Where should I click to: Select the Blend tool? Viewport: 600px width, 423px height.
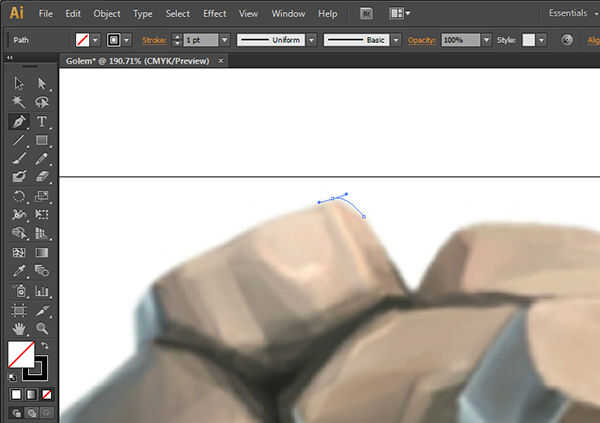[41, 271]
